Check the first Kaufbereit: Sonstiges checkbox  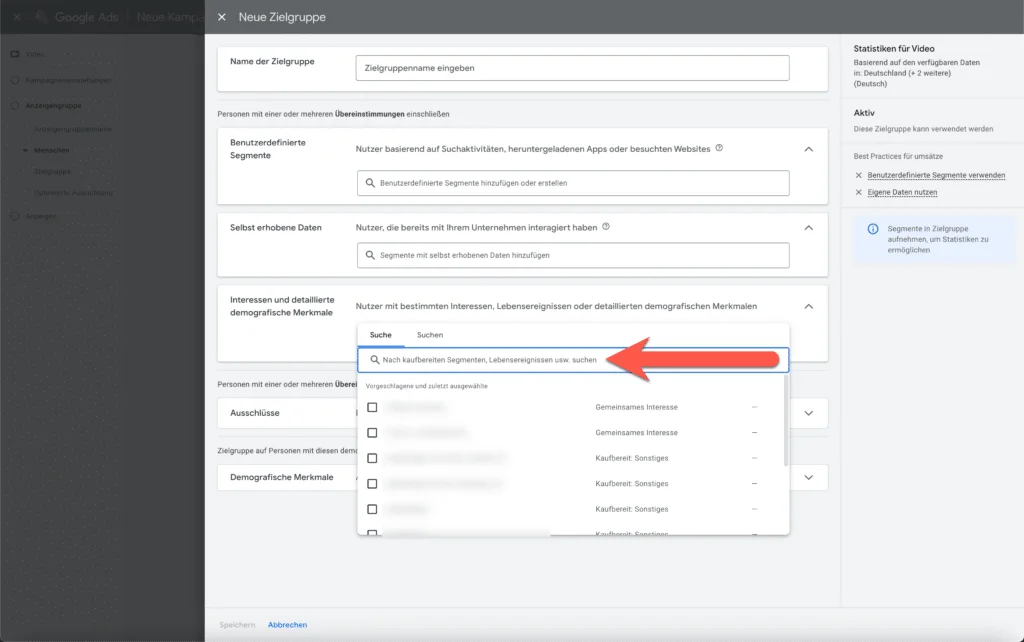point(372,458)
